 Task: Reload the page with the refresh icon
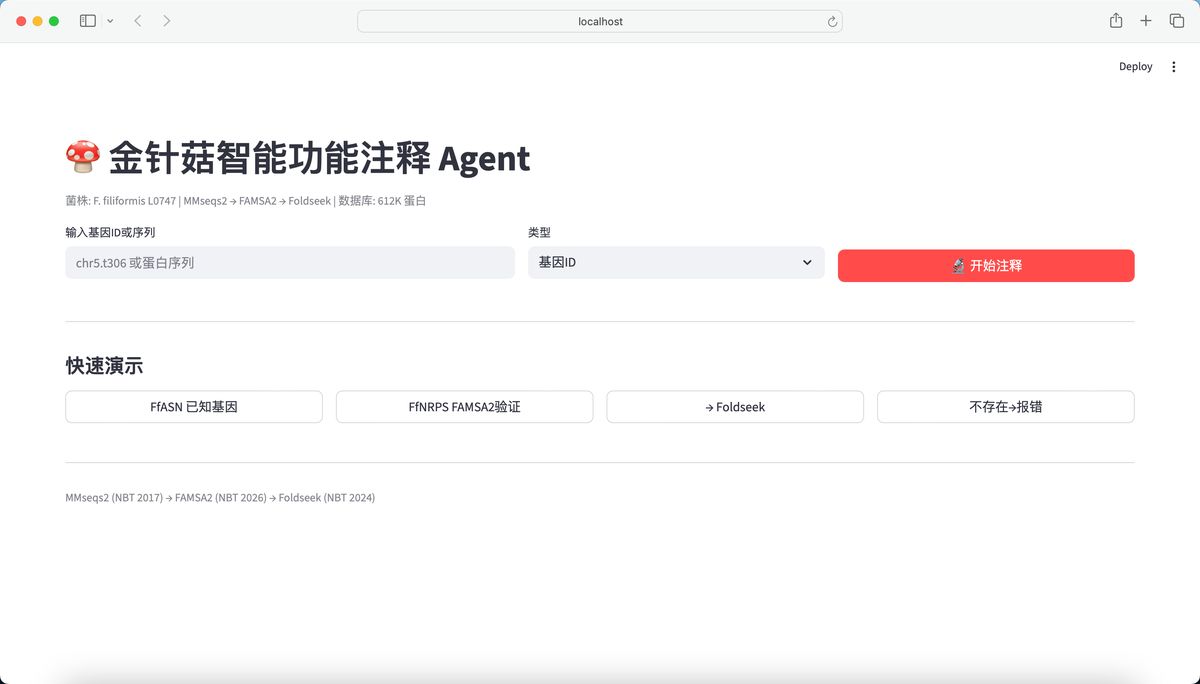(832, 21)
